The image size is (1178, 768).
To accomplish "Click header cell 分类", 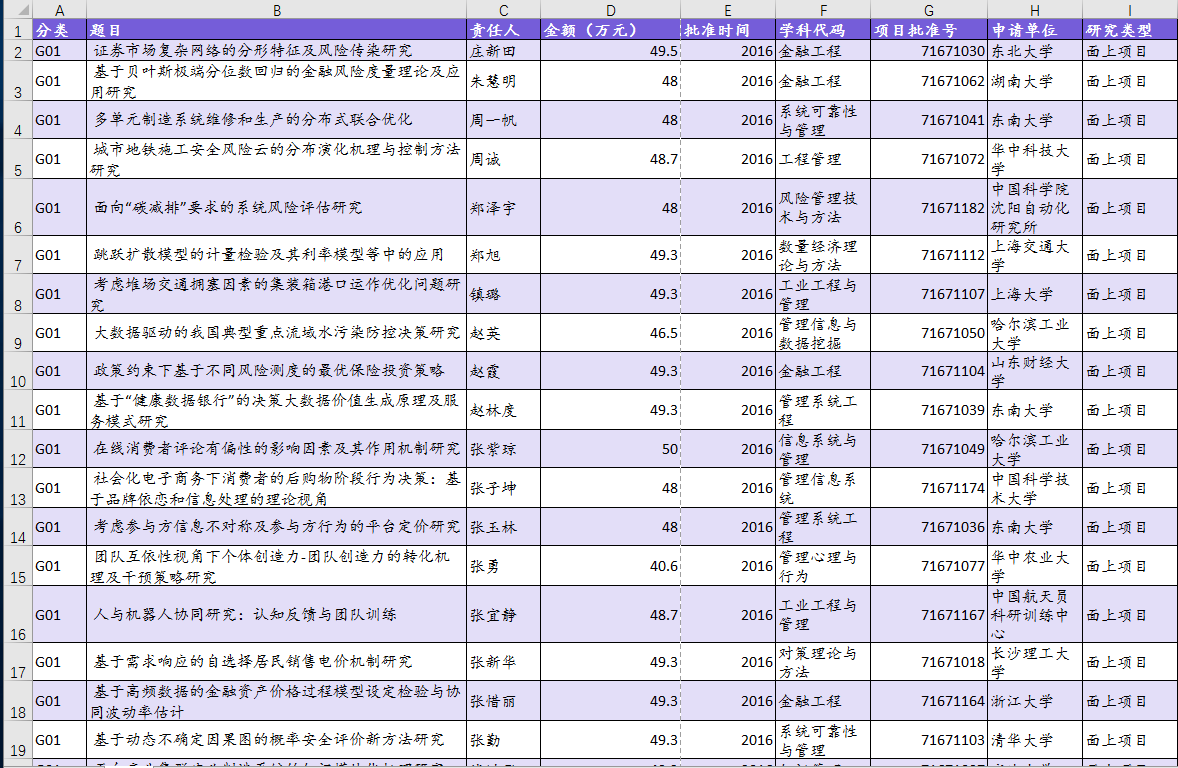I will 59,30.
